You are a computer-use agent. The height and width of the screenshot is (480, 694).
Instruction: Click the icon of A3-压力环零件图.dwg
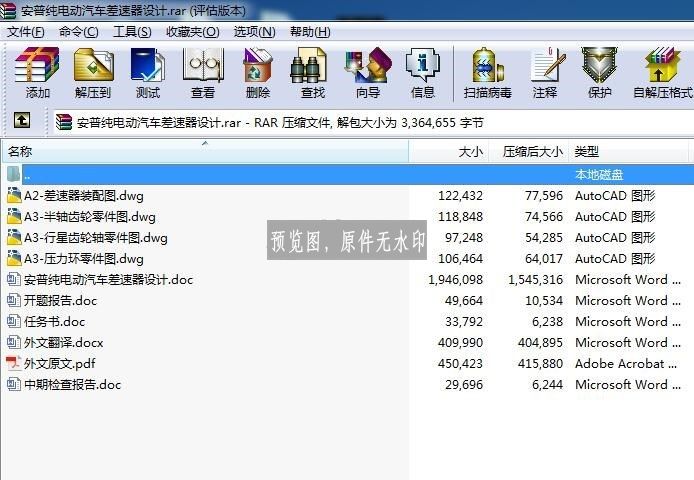point(14,258)
